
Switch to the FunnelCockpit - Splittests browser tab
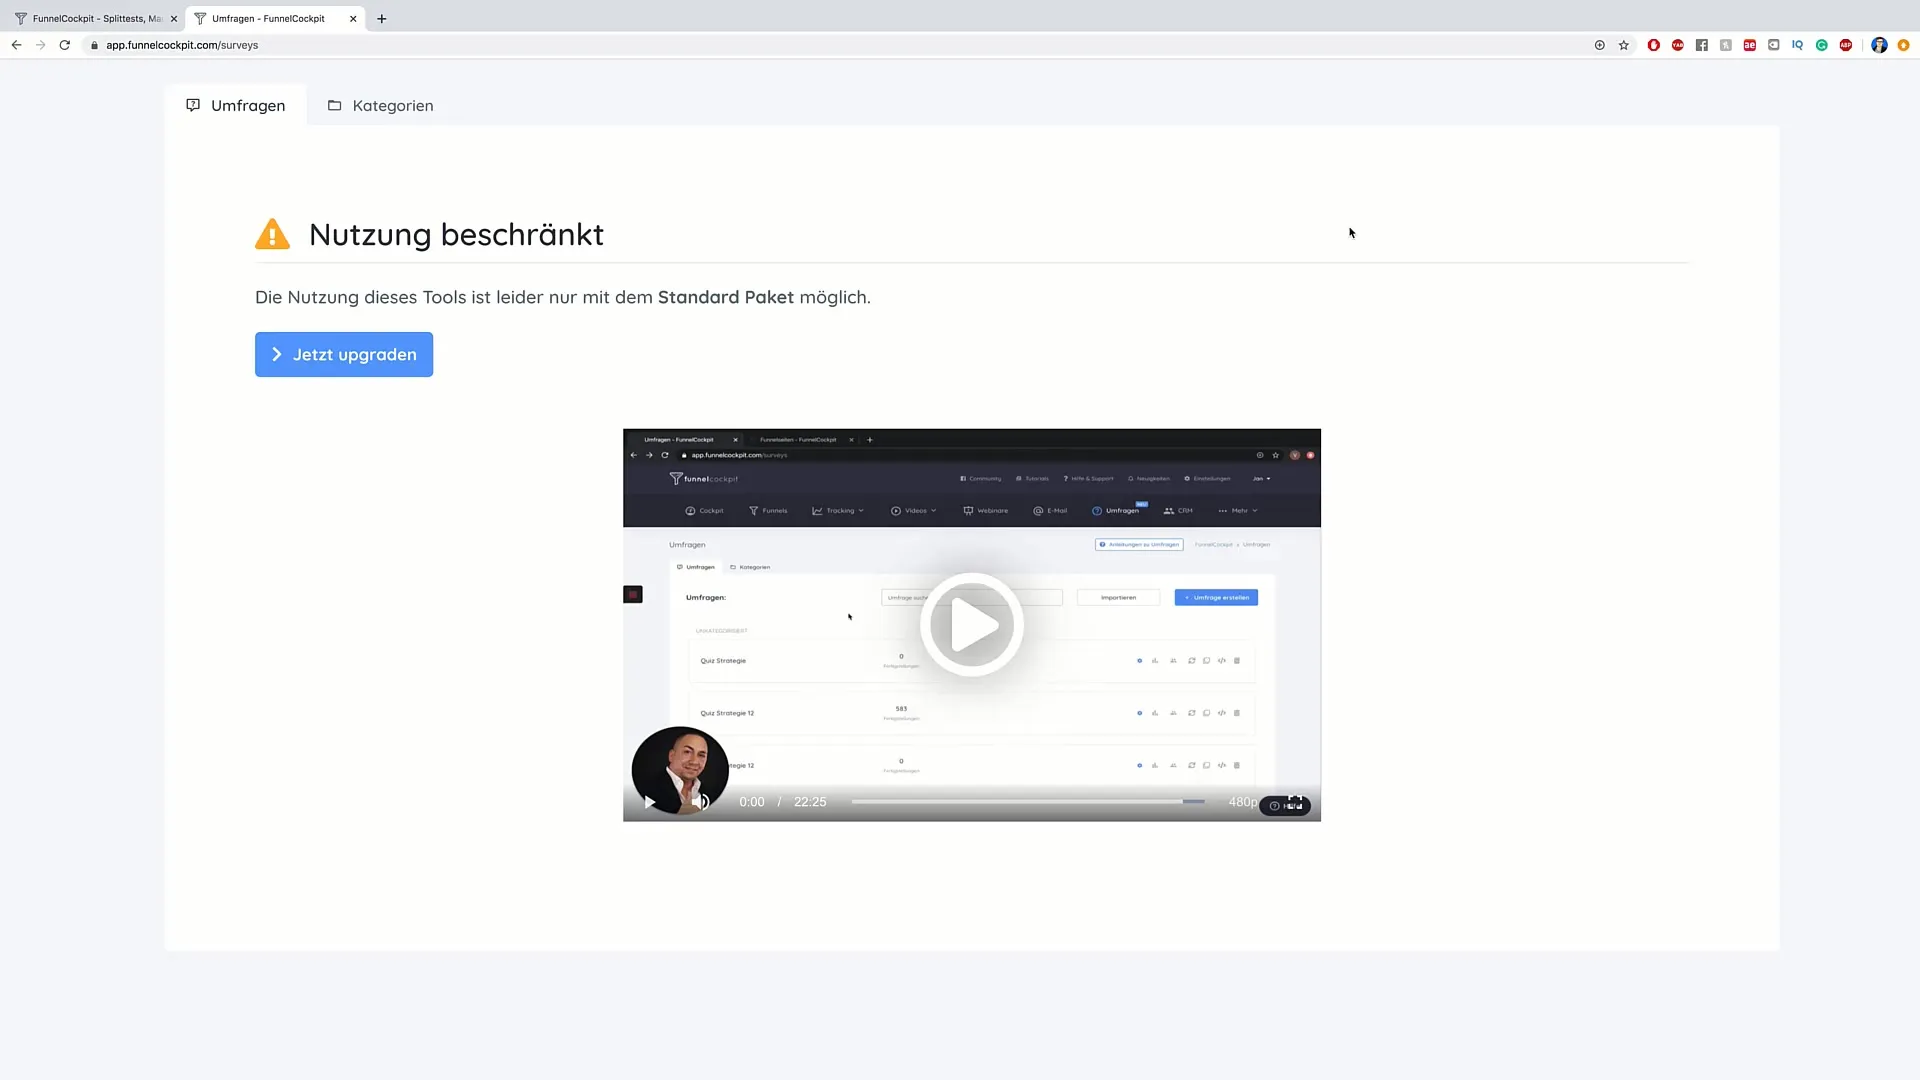click(x=96, y=18)
